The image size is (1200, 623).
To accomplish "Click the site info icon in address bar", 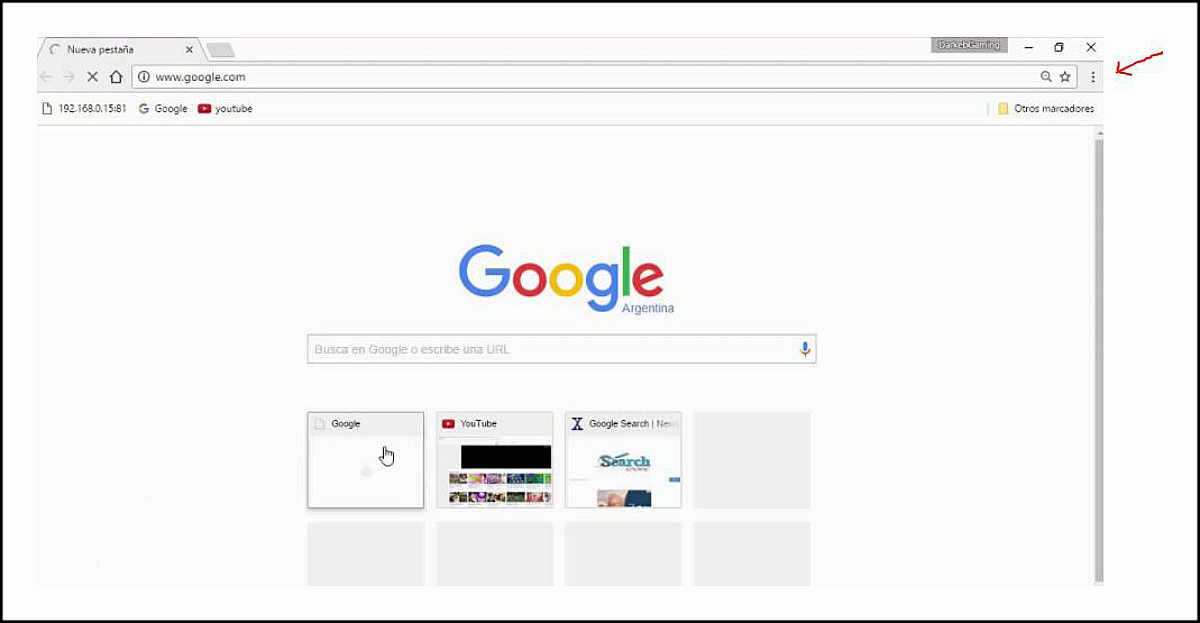I will point(143,77).
